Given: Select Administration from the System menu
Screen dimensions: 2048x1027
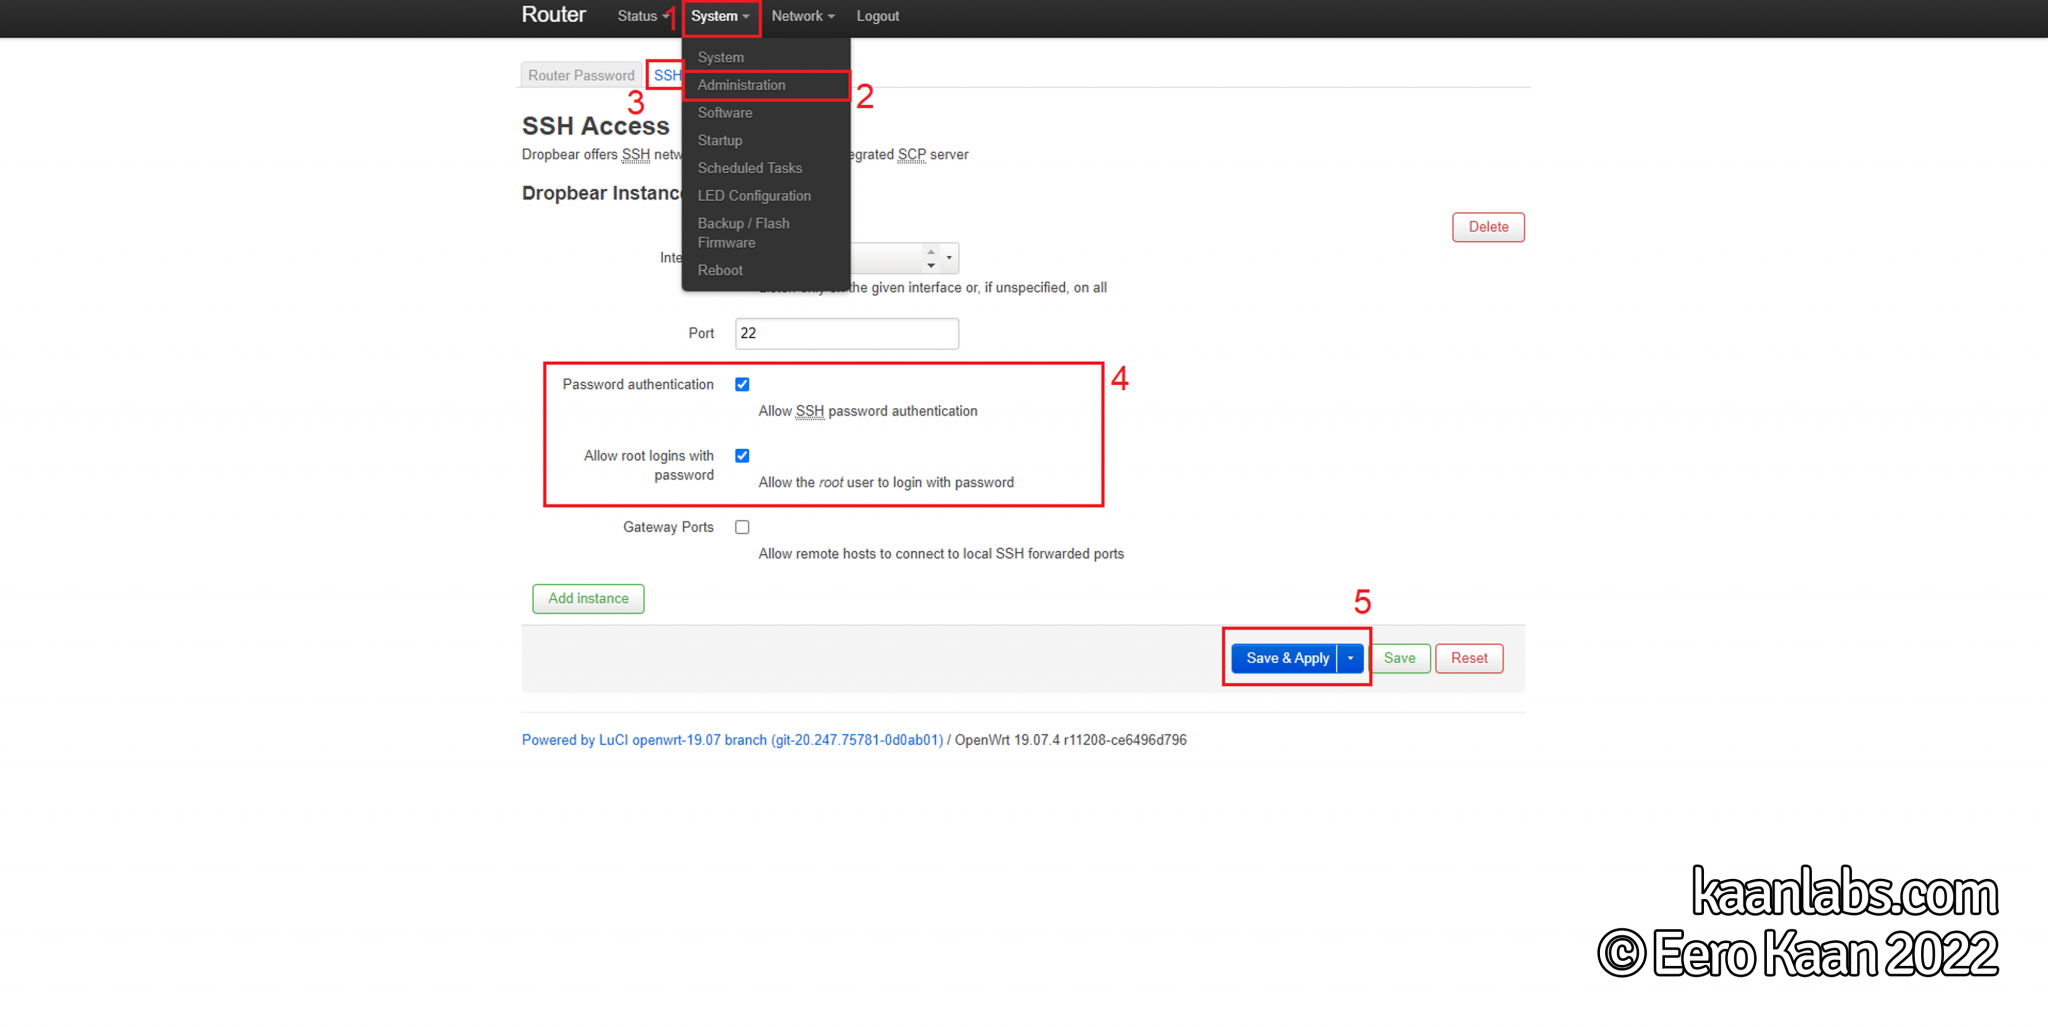Looking at the screenshot, I should pos(740,85).
